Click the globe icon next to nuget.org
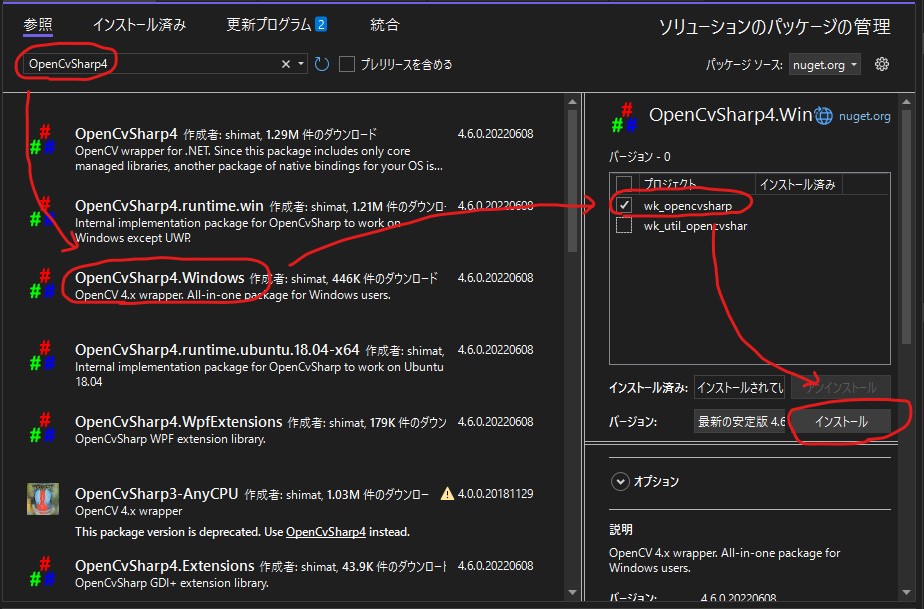The width and height of the screenshot is (924, 609). (x=823, y=116)
